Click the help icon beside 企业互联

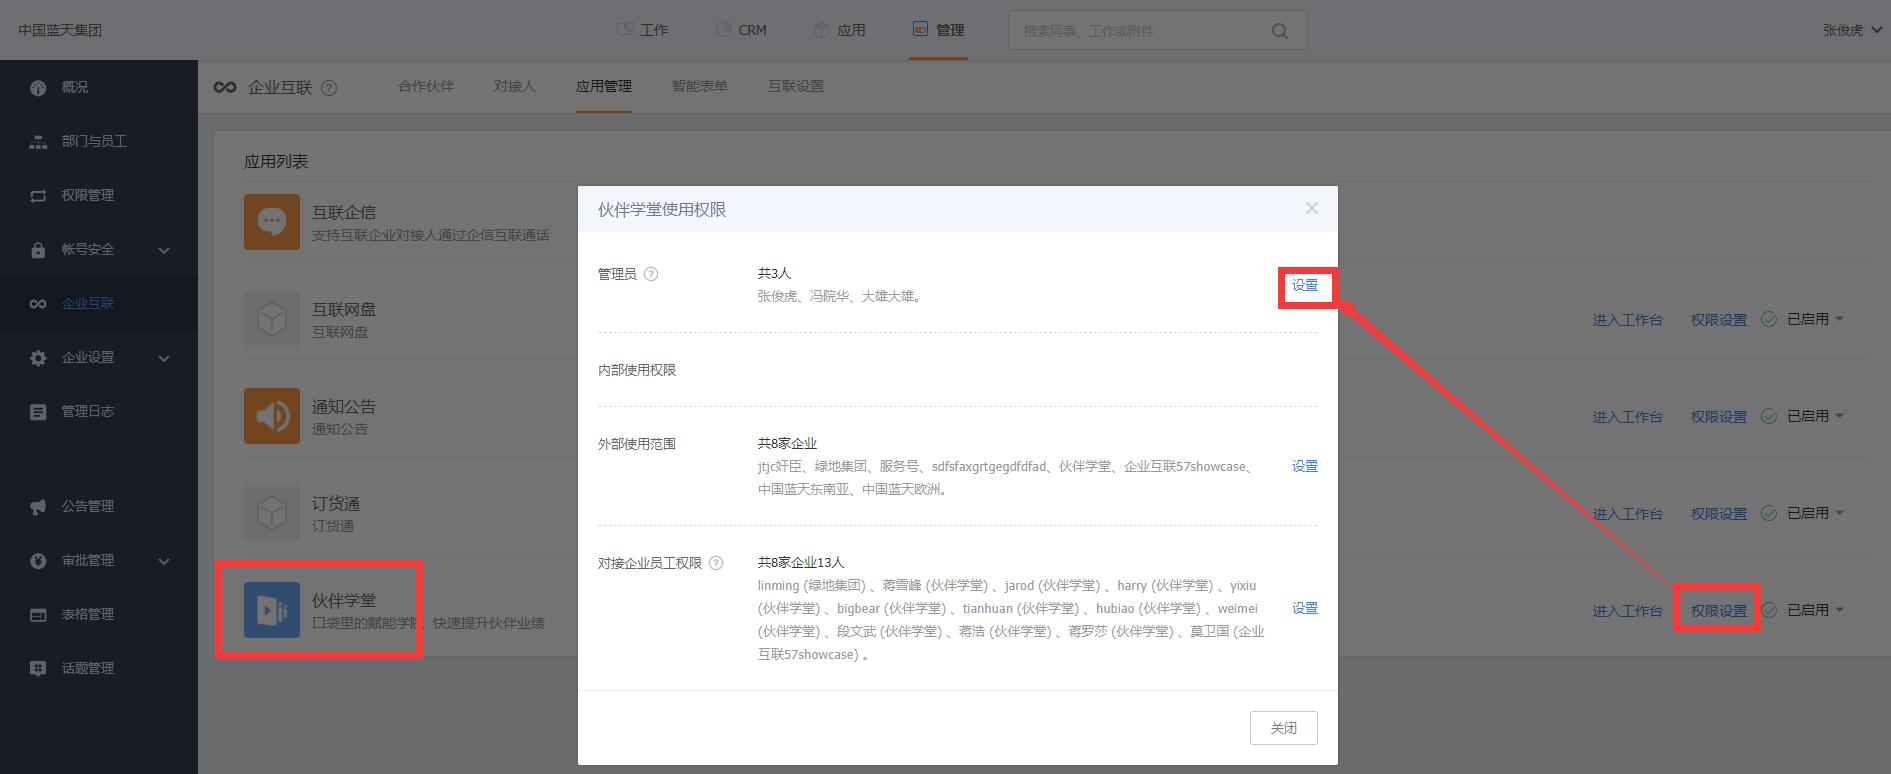pos(329,88)
